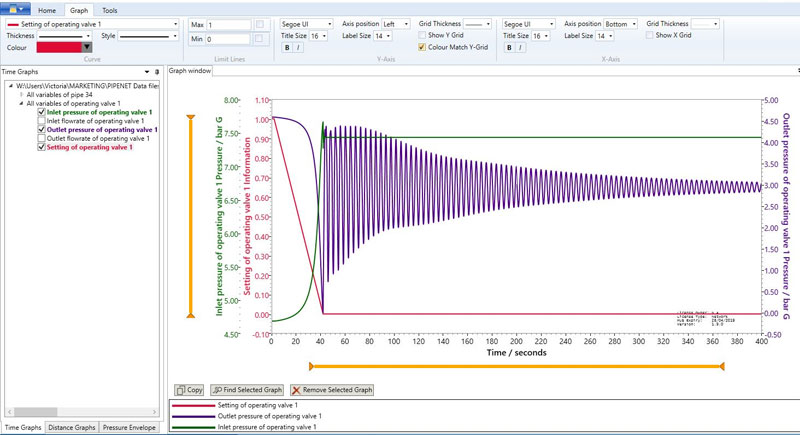Screen dimensions: 800x435
Task: Click the Copy icon button below graph
Action: click(x=180, y=390)
